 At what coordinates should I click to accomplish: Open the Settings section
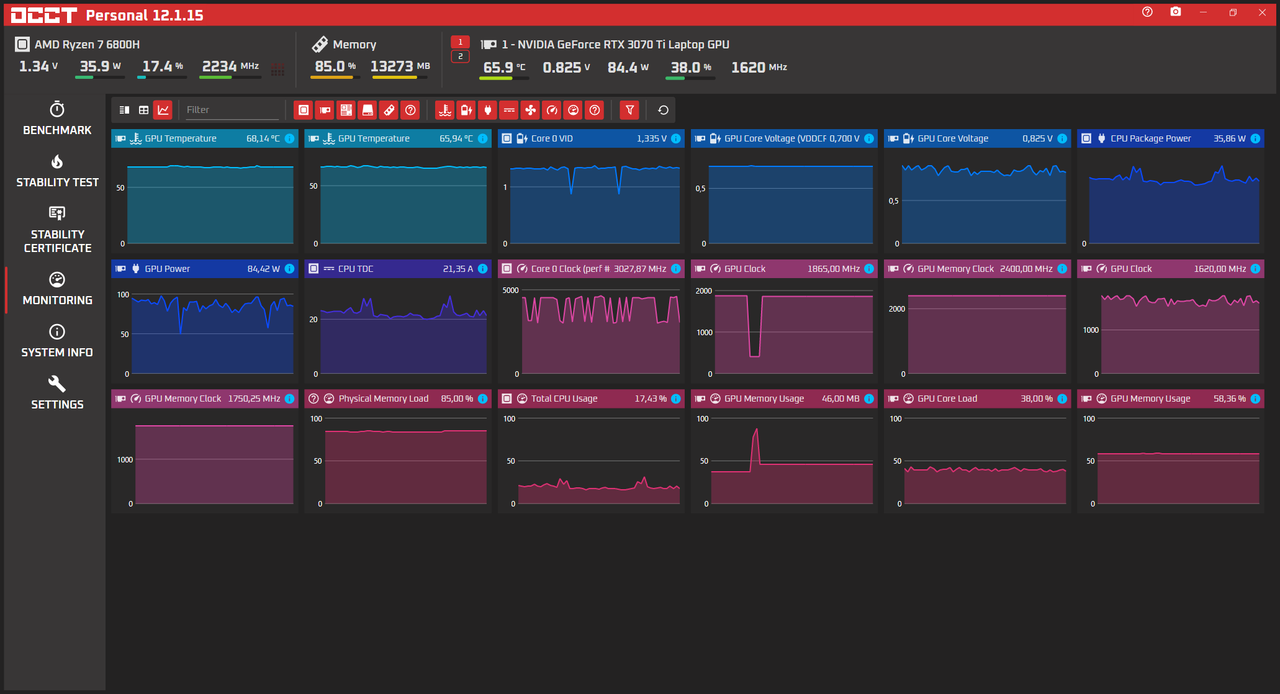(57, 393)
